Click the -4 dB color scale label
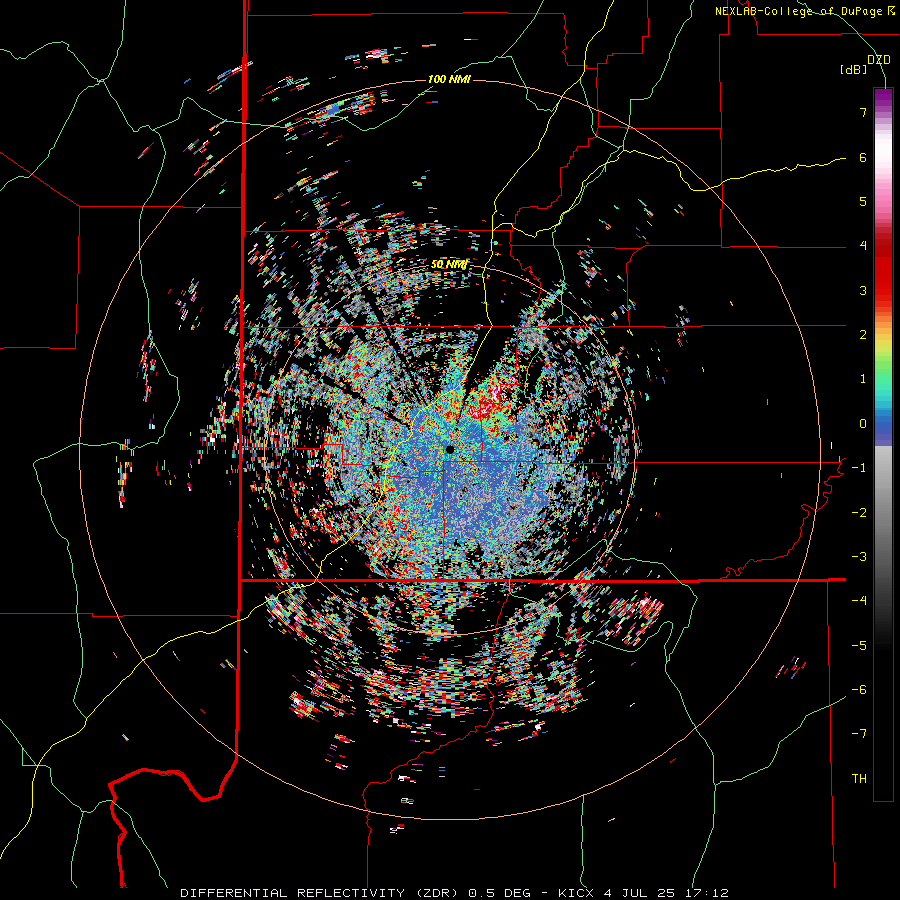 pos(859,601)
